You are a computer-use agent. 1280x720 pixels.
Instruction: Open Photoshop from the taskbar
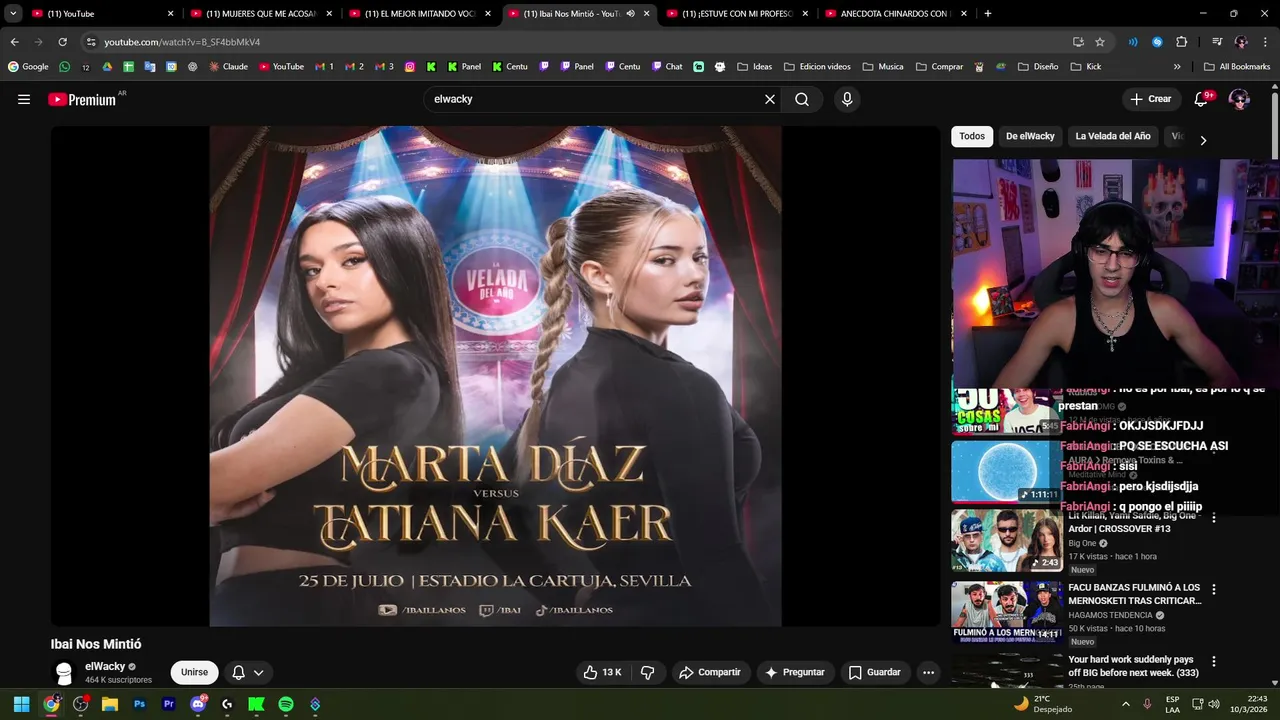click(x=139, y=704)
